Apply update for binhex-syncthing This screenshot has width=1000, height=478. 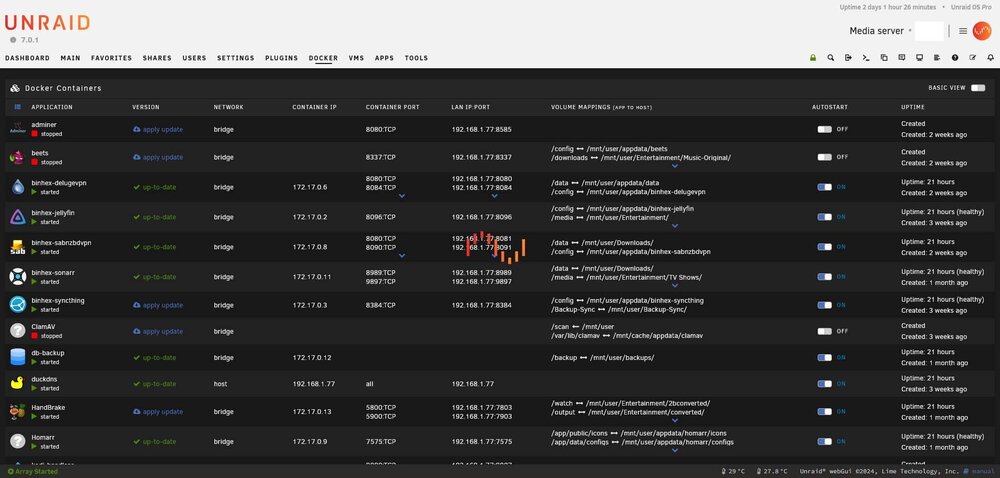[158, 305]
